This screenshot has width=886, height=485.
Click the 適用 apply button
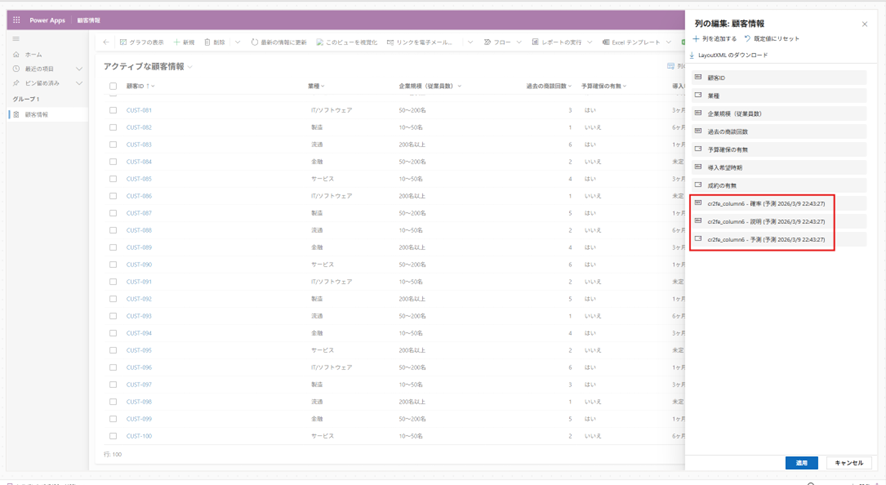pyautogui.click(x=801, y=463)
